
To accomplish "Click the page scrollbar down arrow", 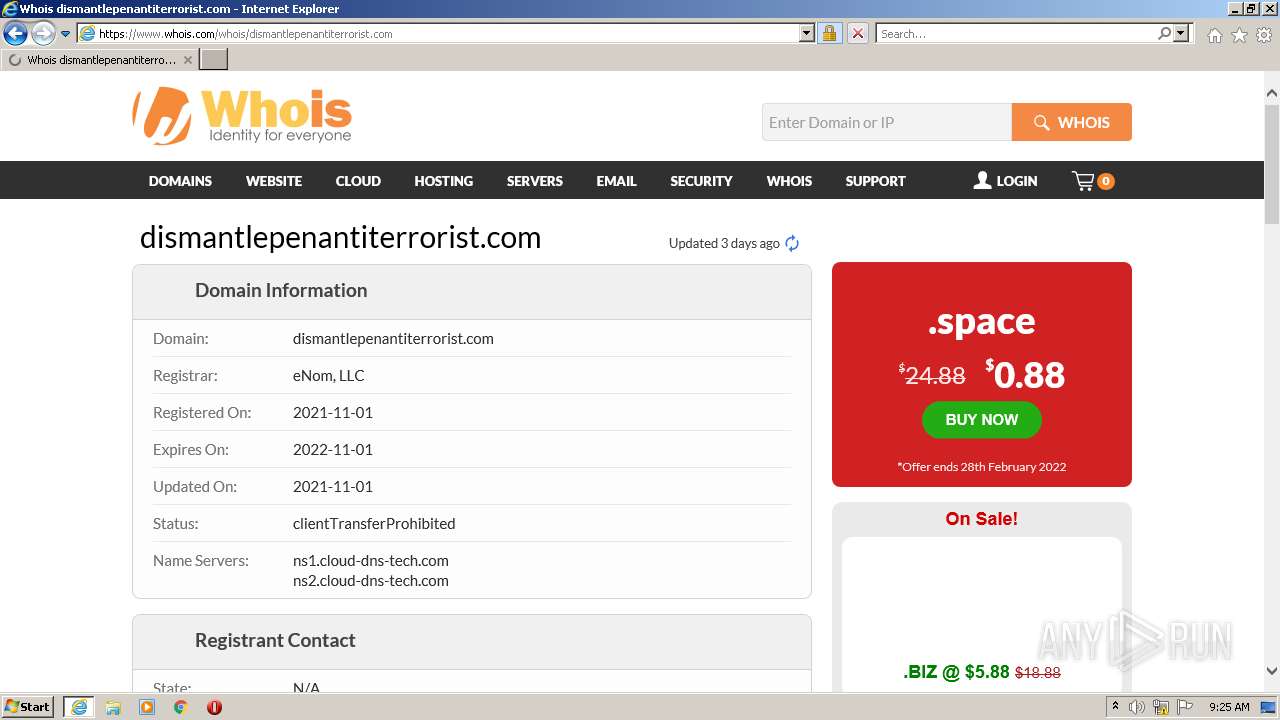I will tap(1271, 671).
